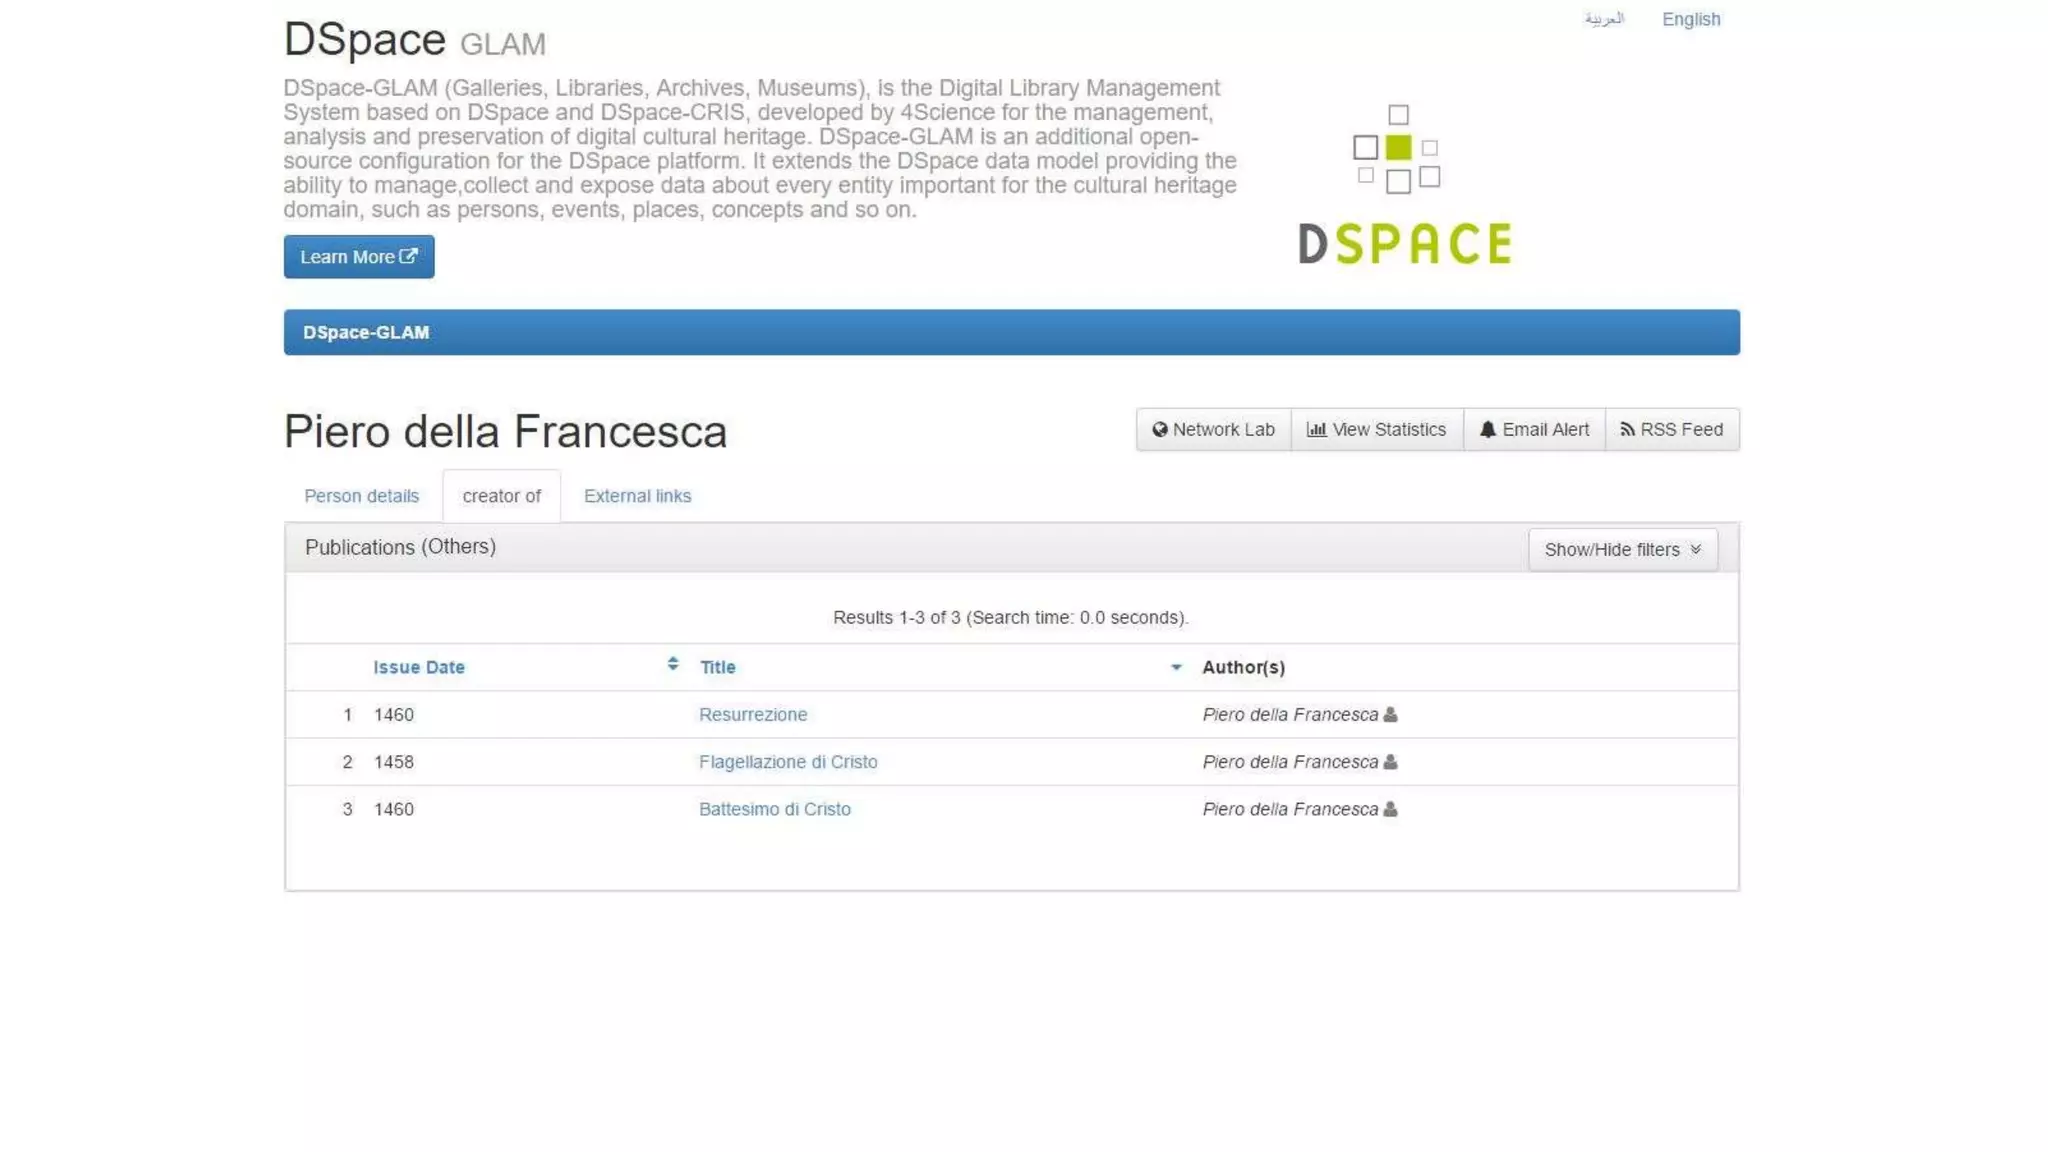Click person icon in Flagellazione row
This screenshot has width=2048, height=1152.
[x=1390, y=762]
